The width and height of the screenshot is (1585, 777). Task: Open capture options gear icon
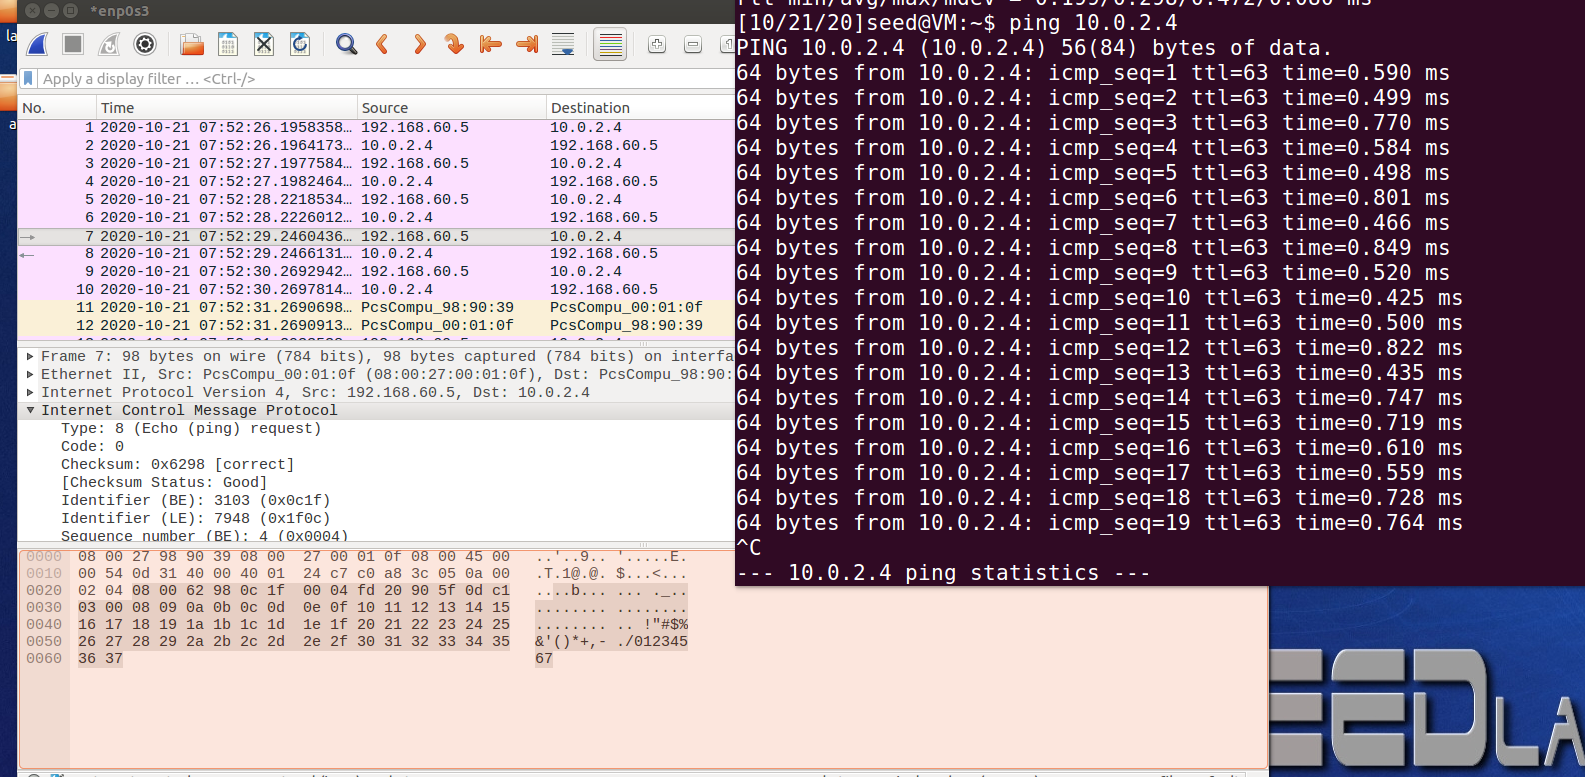[x=145, y=44]
